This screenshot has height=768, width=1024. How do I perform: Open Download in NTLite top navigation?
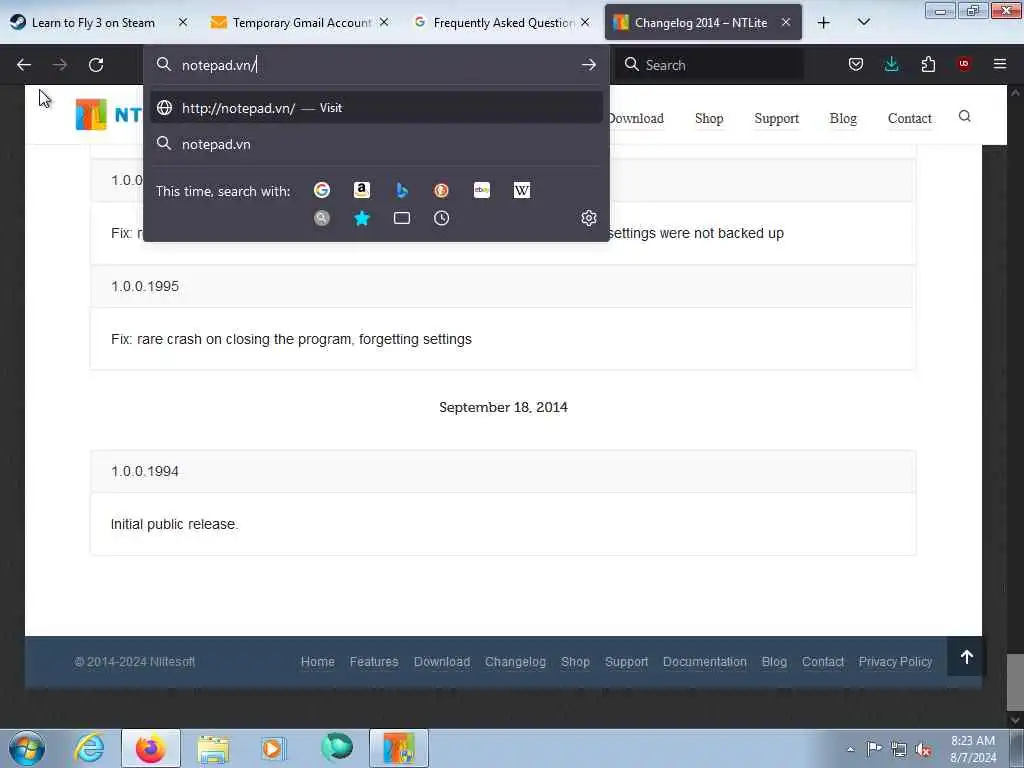(637, 118)
